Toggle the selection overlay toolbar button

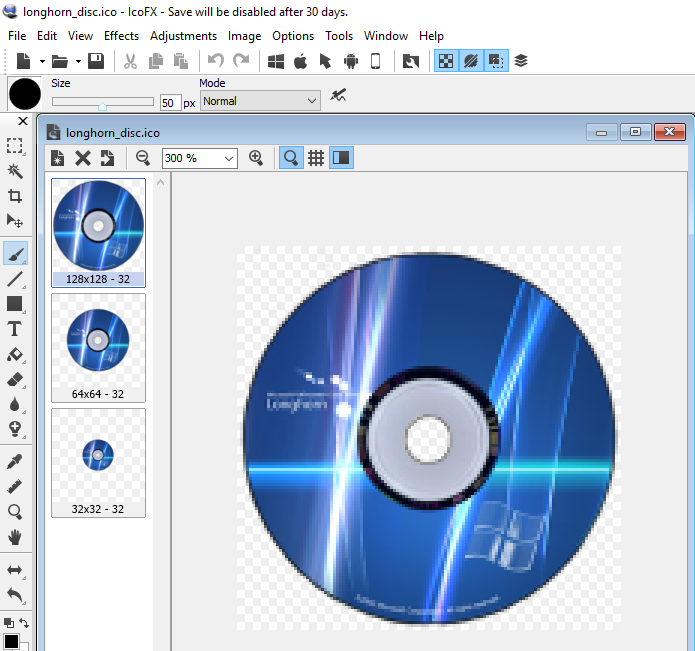(496, 61)
